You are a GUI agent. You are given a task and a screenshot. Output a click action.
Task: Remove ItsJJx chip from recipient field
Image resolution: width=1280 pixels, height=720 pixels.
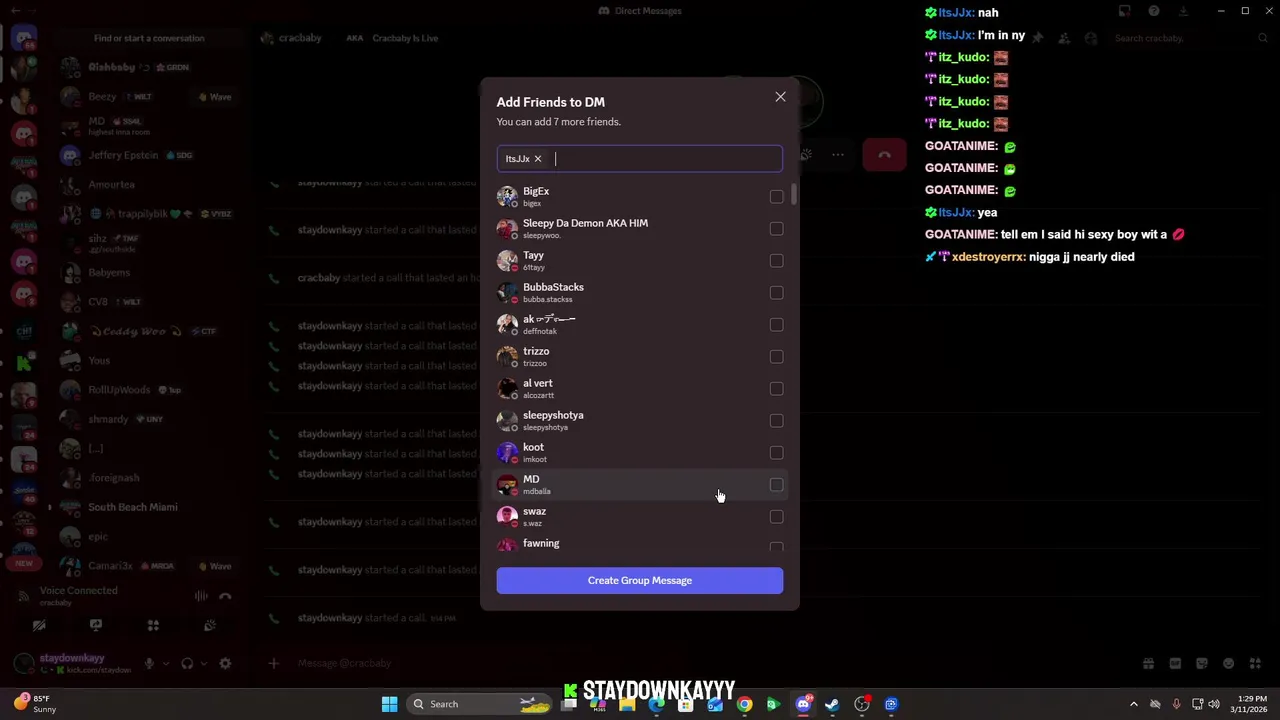[537, 159]
